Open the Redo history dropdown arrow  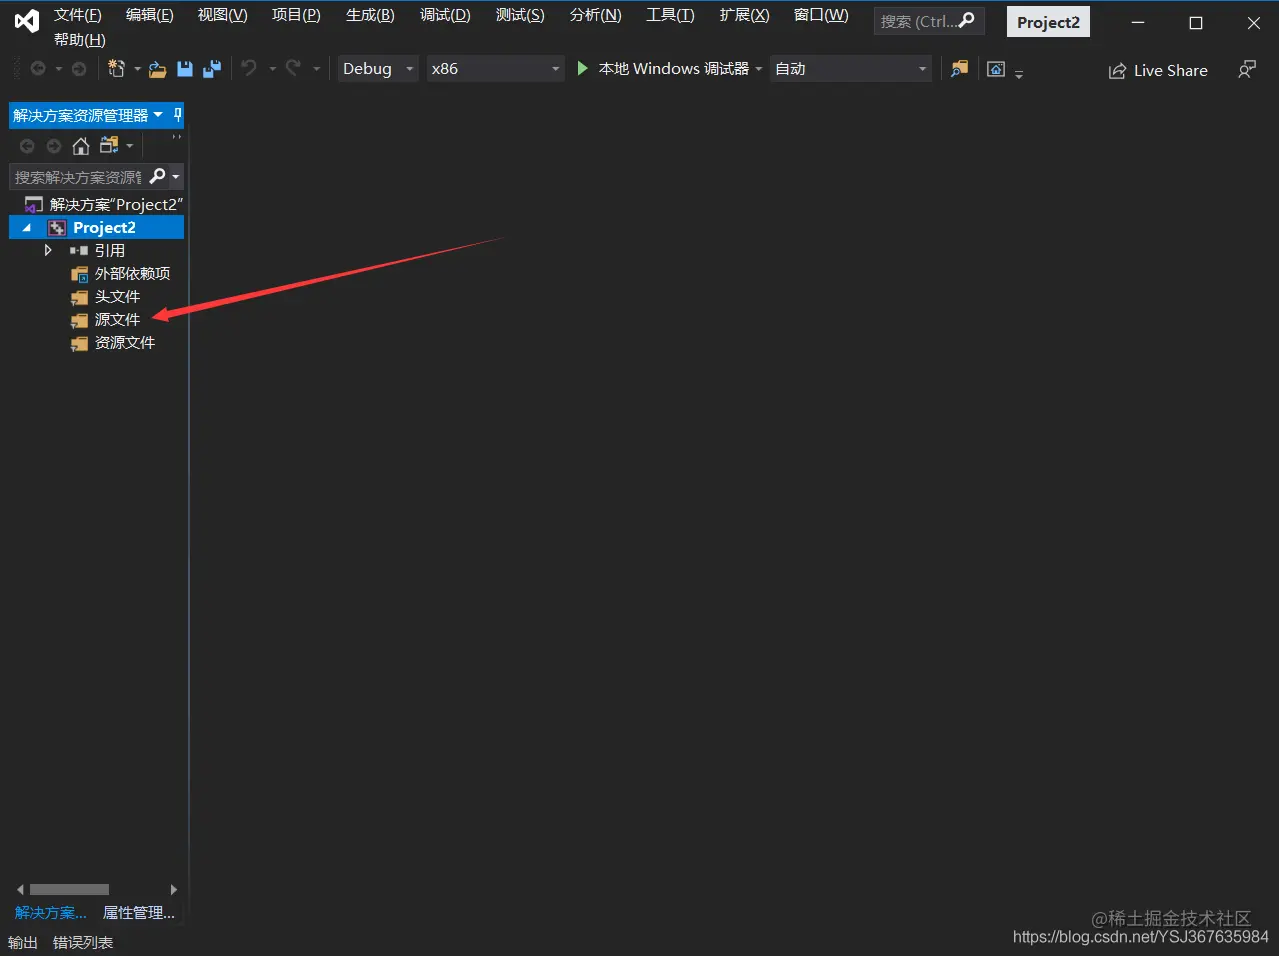coord(316,69)
